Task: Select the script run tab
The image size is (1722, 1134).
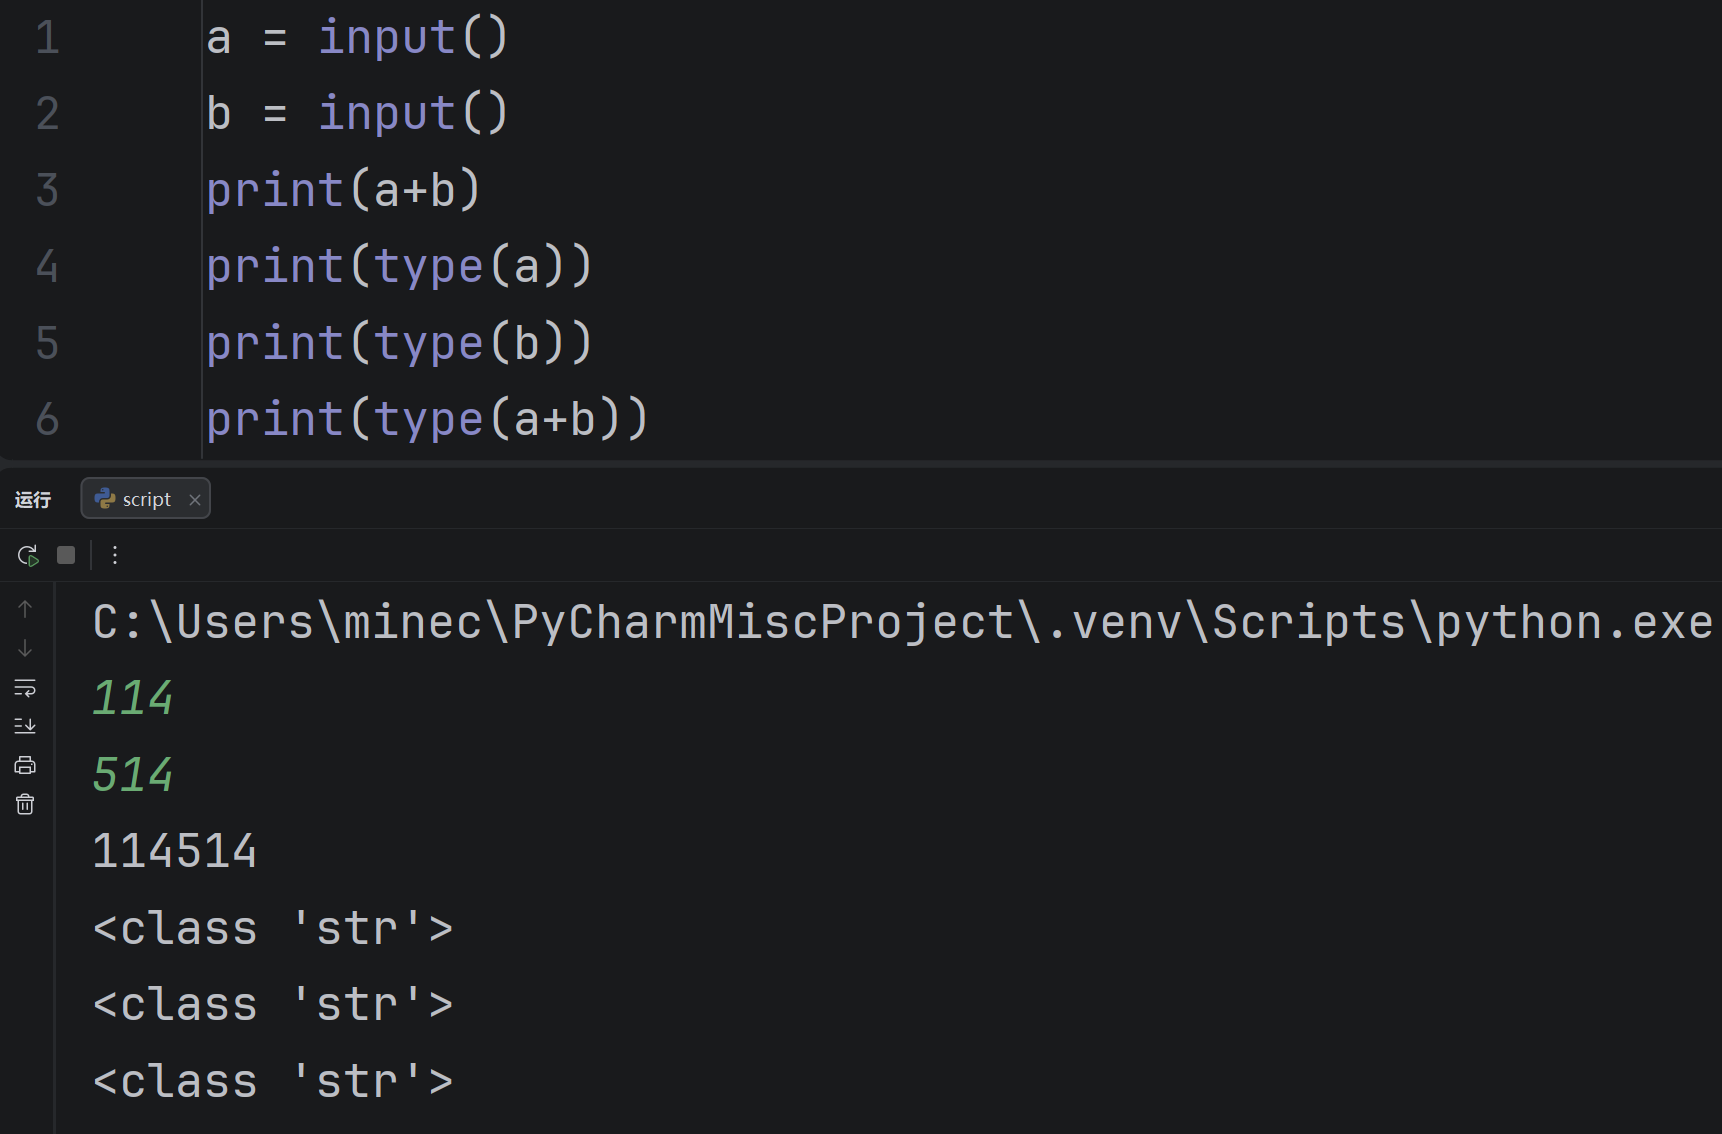Action: tap(145, 499)
